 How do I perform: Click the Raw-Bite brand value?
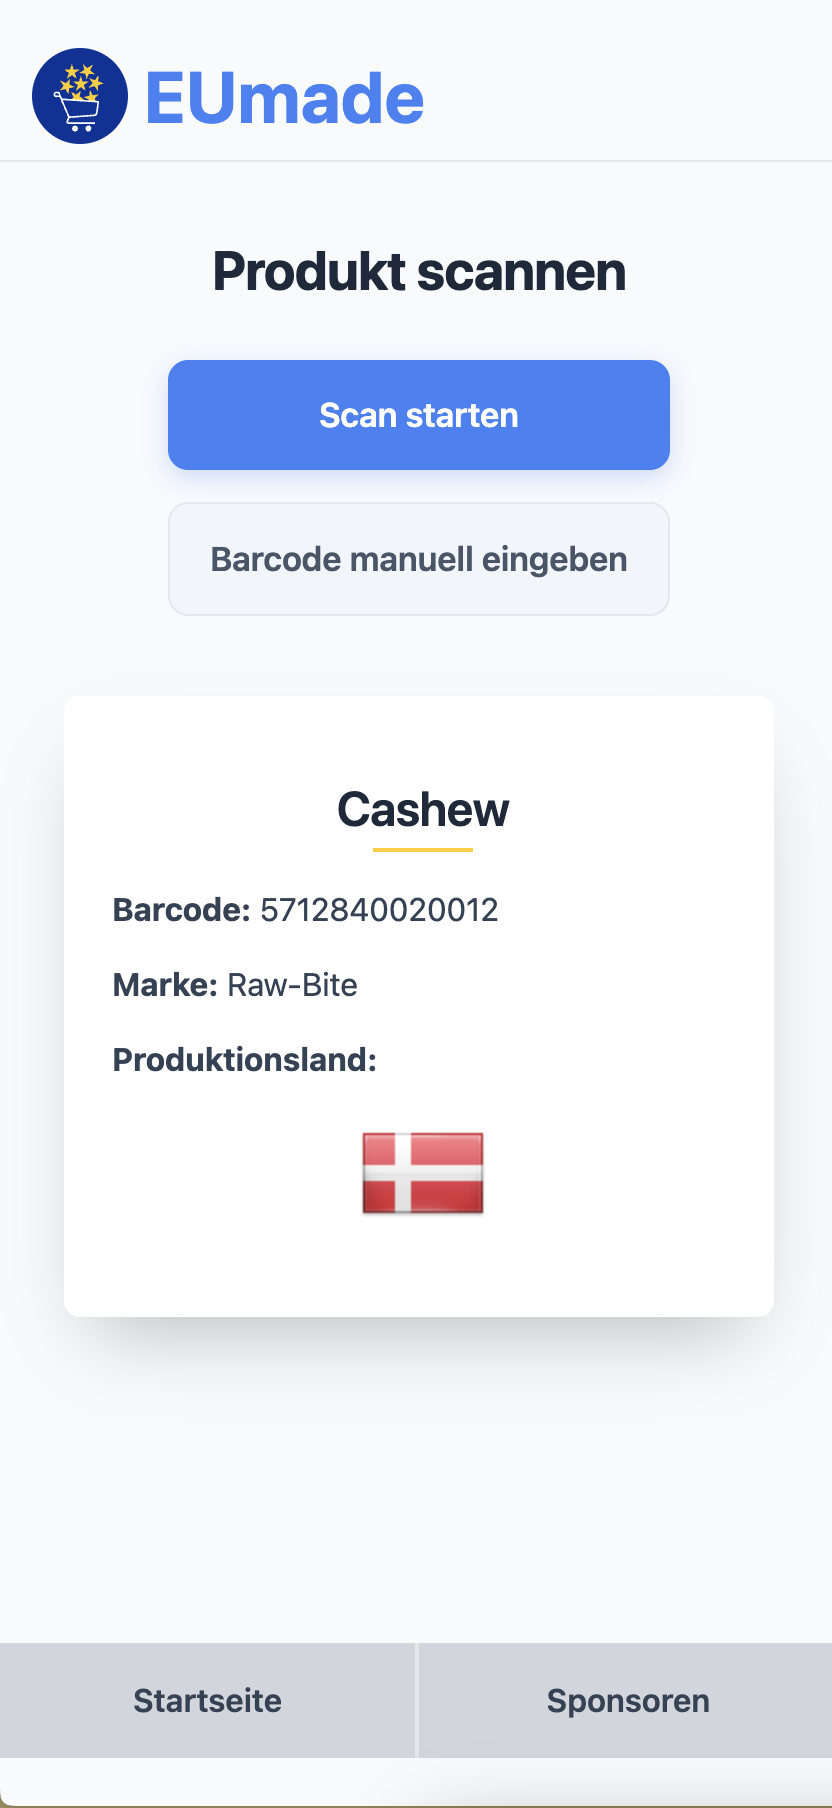293,985
